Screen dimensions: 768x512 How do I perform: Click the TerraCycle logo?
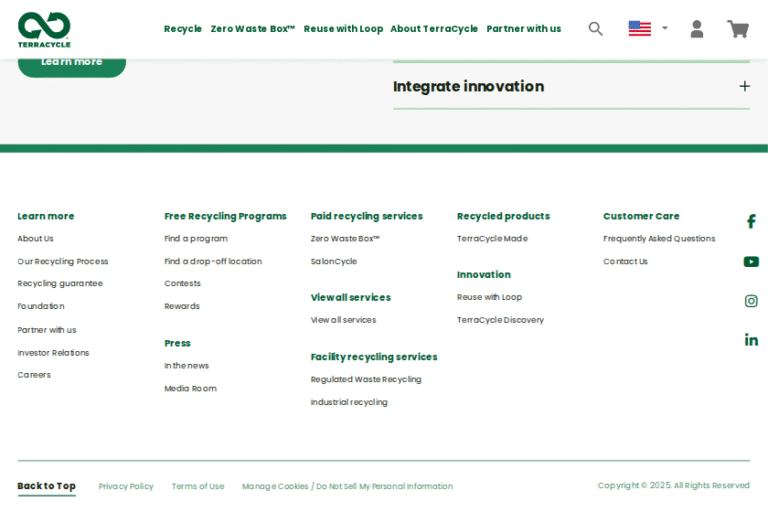[44, 29]
